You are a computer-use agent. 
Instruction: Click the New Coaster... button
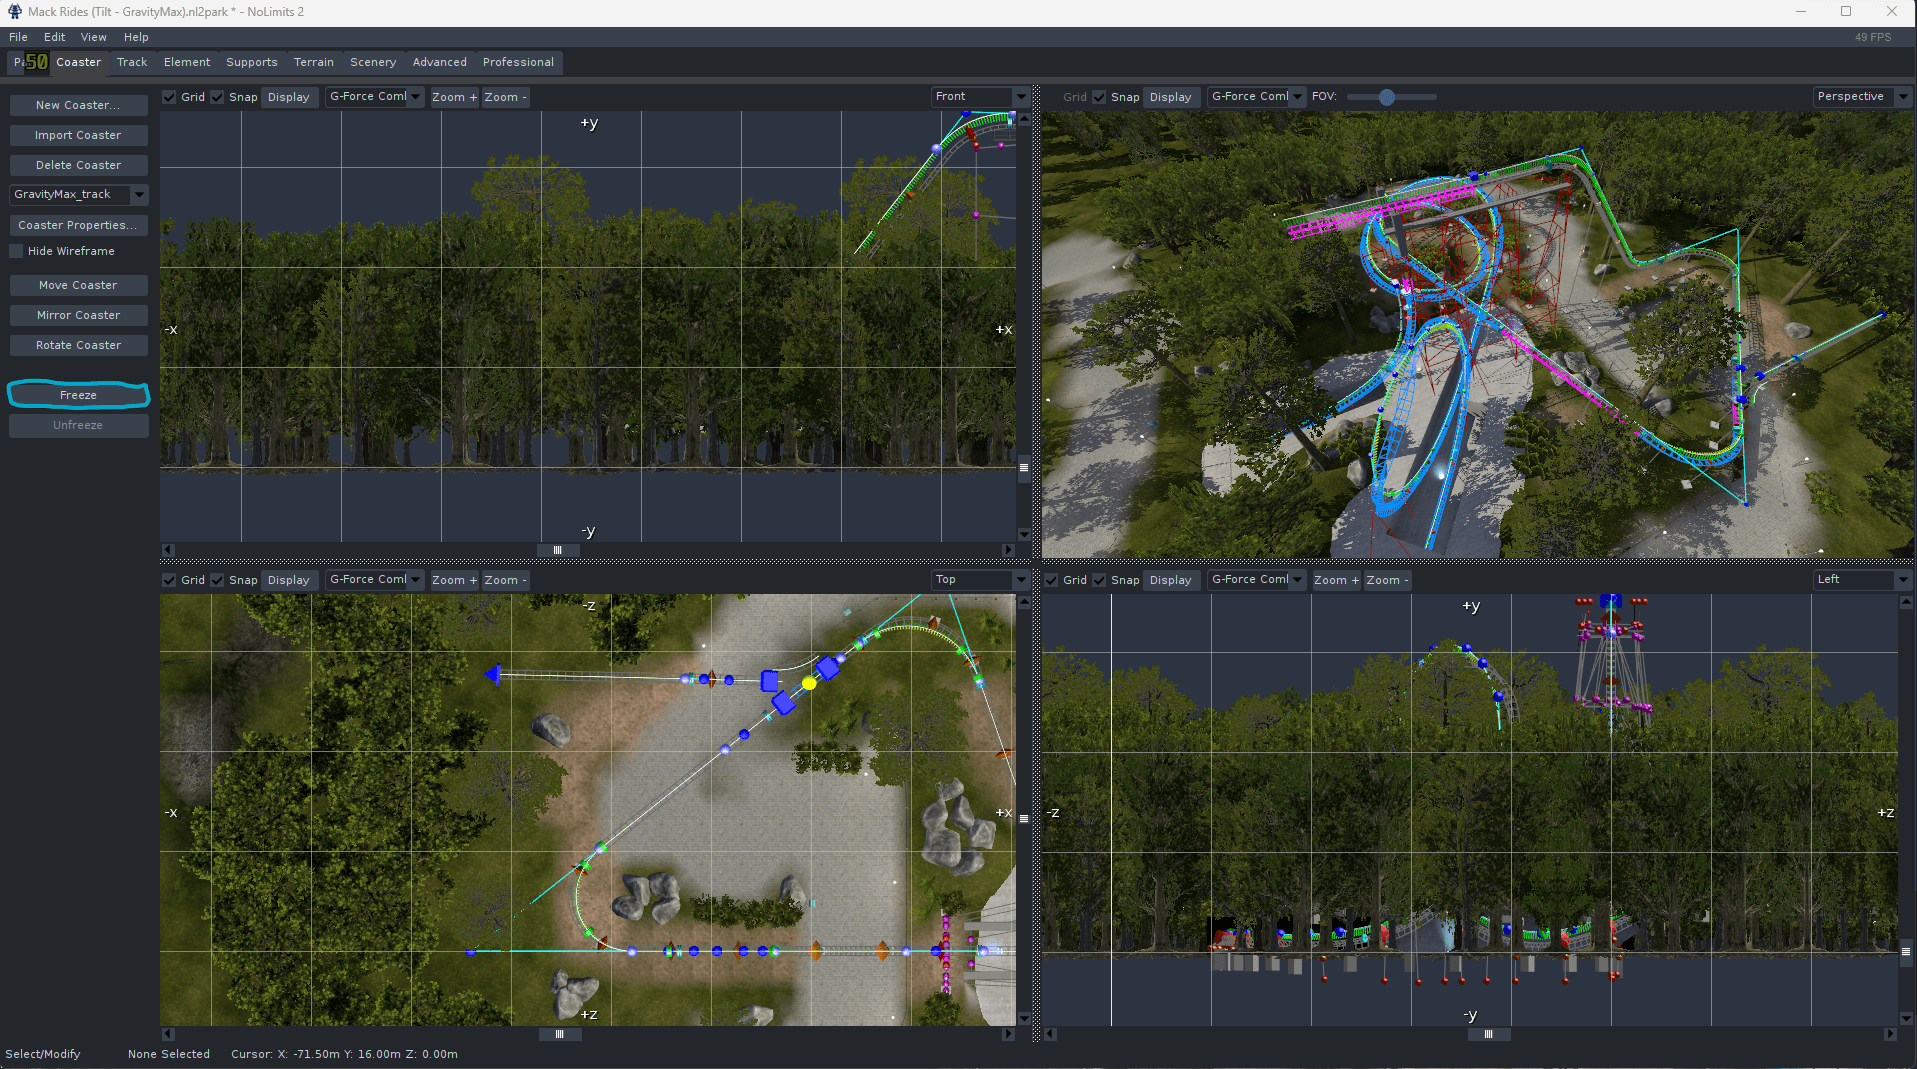(x=78, y=105)
